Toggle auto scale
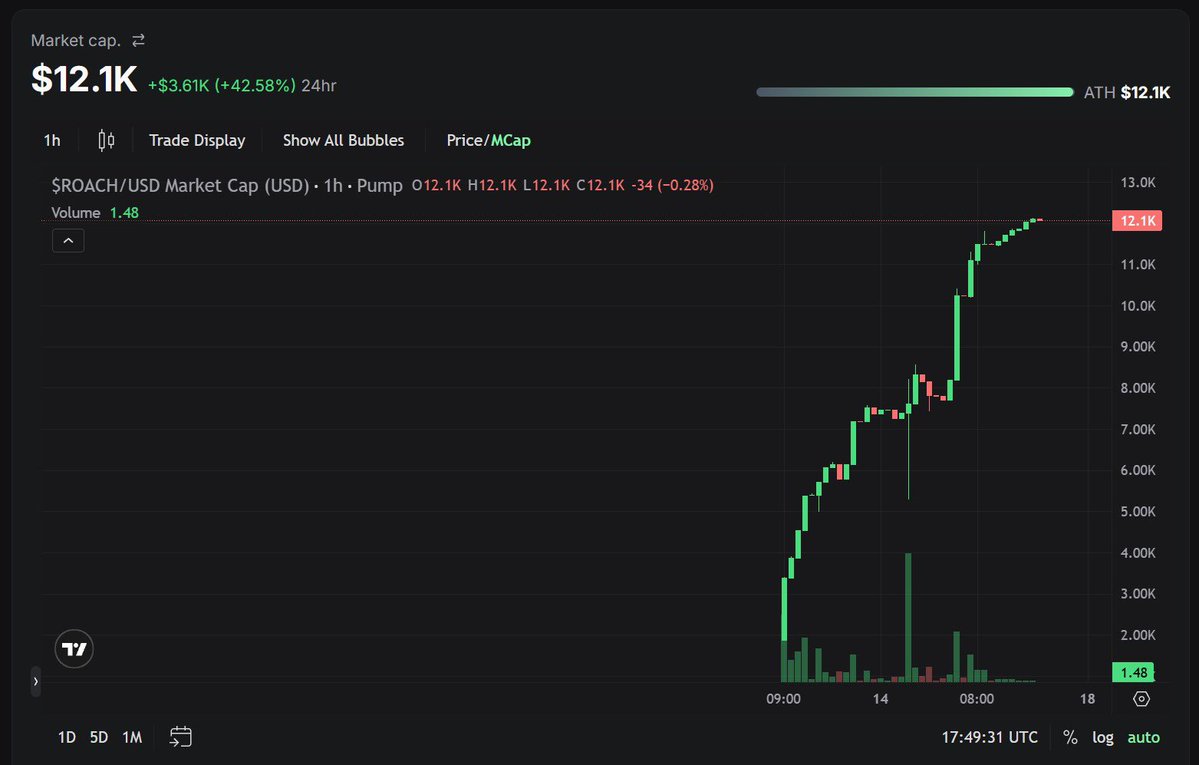Screen dimensions: 1199x765 pyautogui.click(x=1143, y=737)
